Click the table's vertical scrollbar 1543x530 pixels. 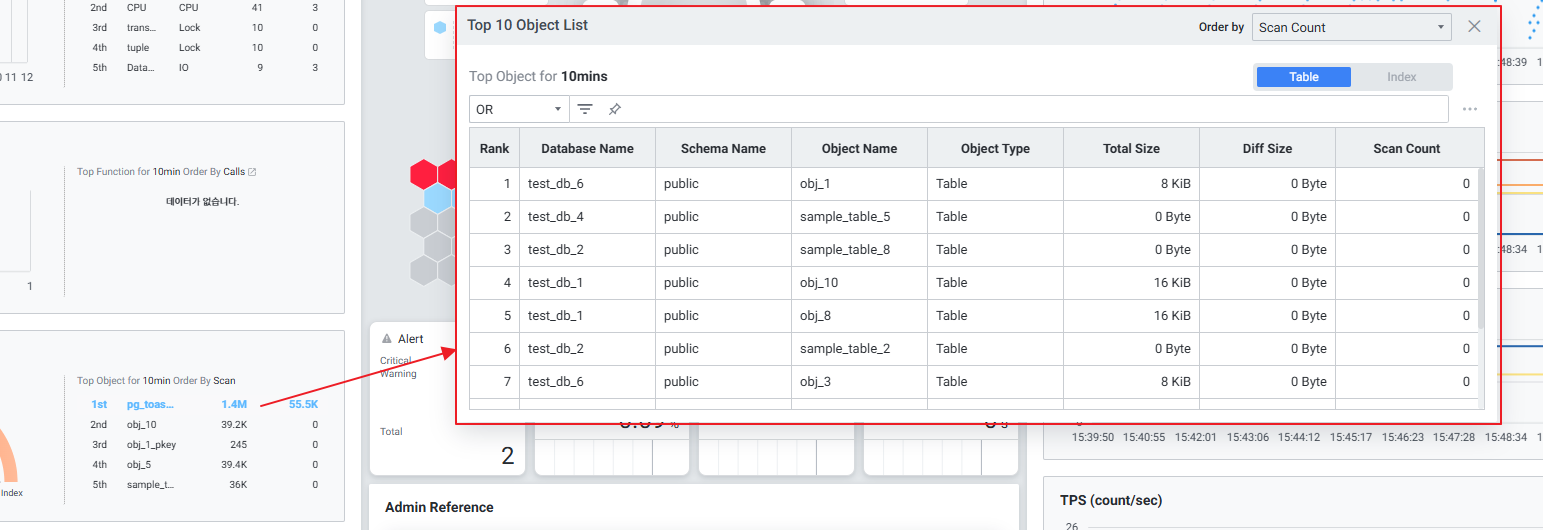click(x=1480, y=245)
